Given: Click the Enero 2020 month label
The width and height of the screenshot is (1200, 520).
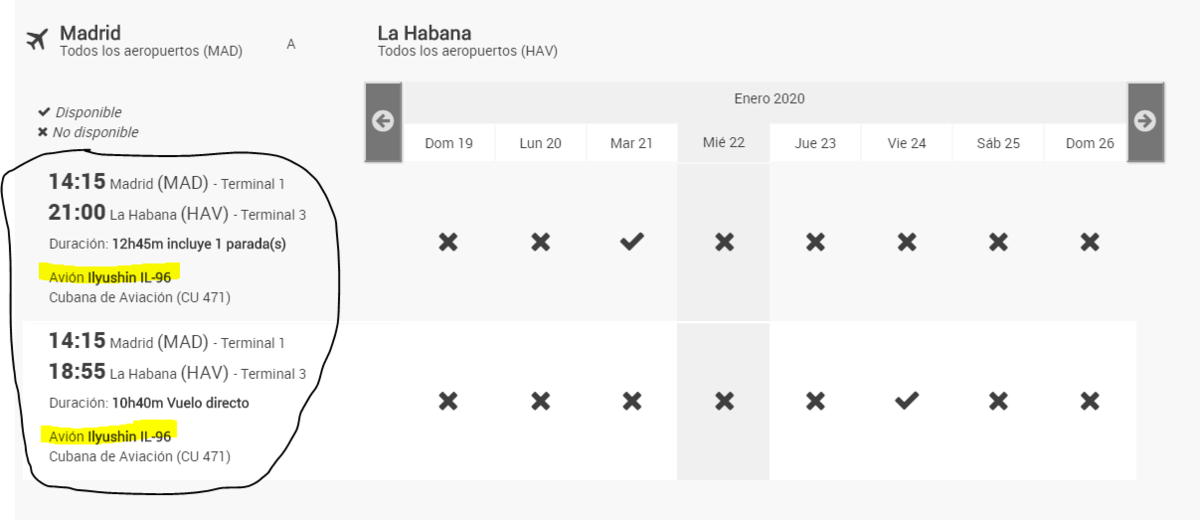Looking at the screenshot, I should [769, 99].
